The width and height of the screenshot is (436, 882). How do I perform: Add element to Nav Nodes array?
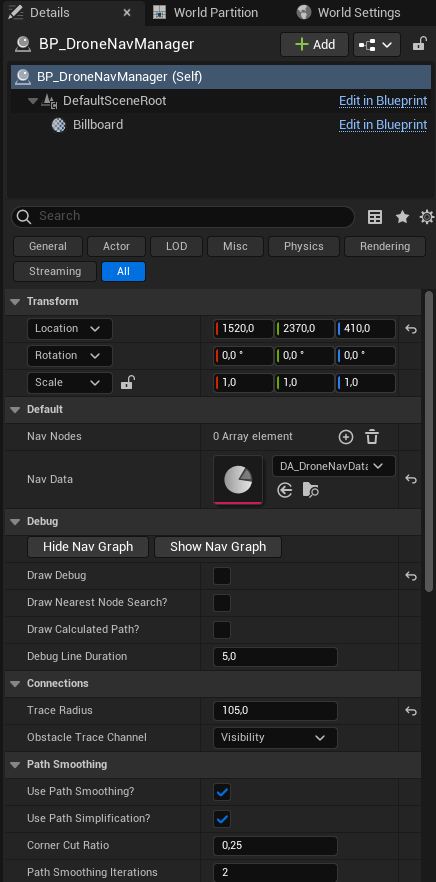pos(346,437)
